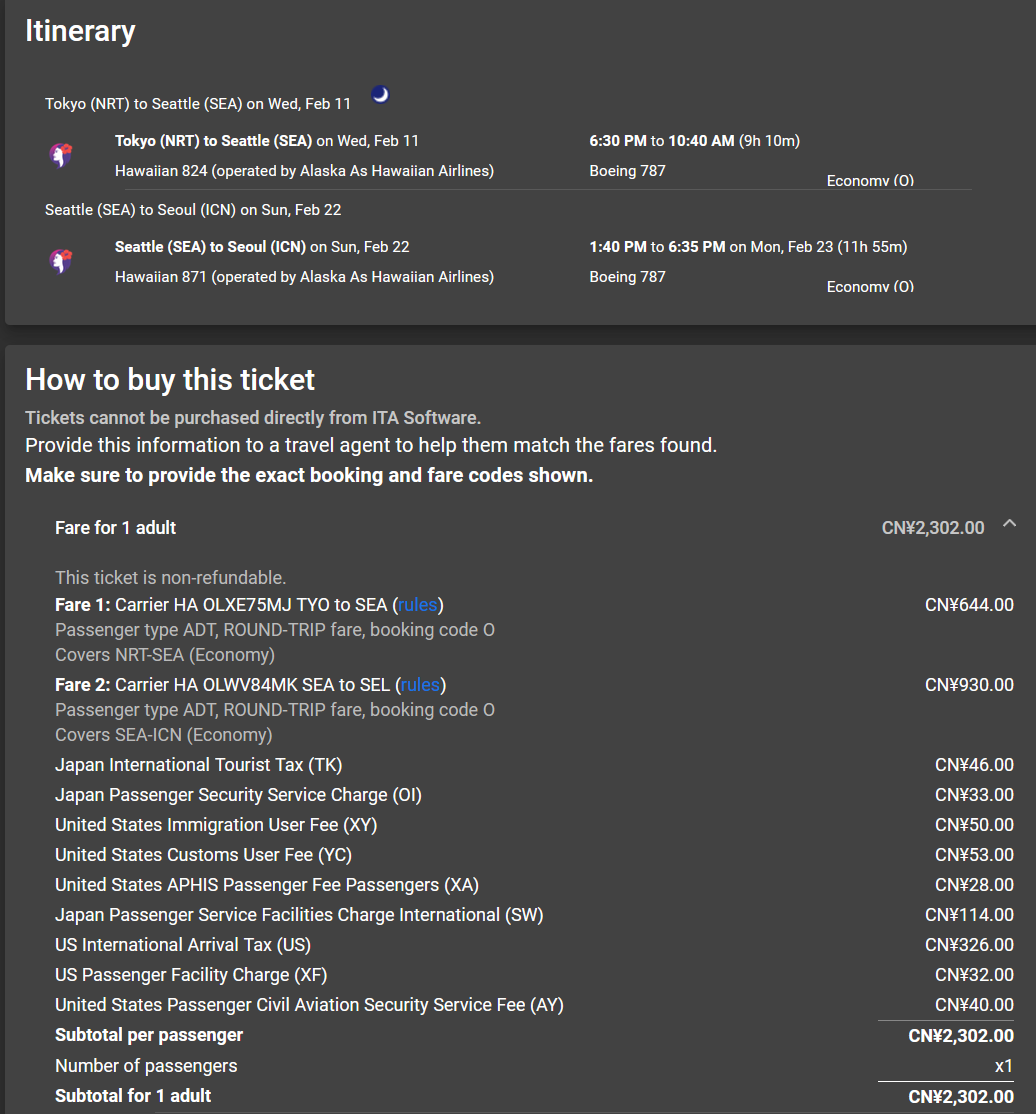This screenshot has height=1114, width=1036.
Task: Select the CN¥2,302.00 total in the fare header
Action: pyautogui.click(x=932, y=528)
